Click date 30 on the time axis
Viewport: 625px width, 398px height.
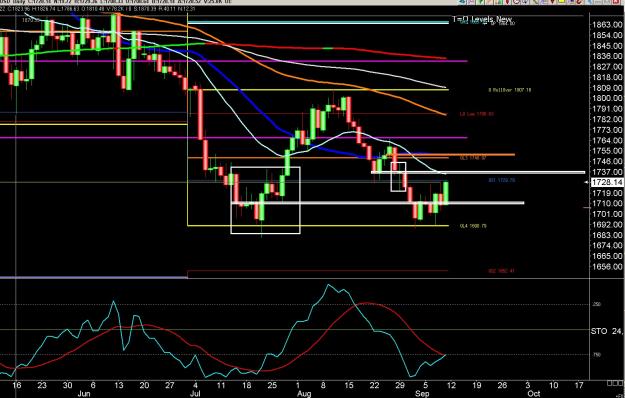click(x=67, y=385)
